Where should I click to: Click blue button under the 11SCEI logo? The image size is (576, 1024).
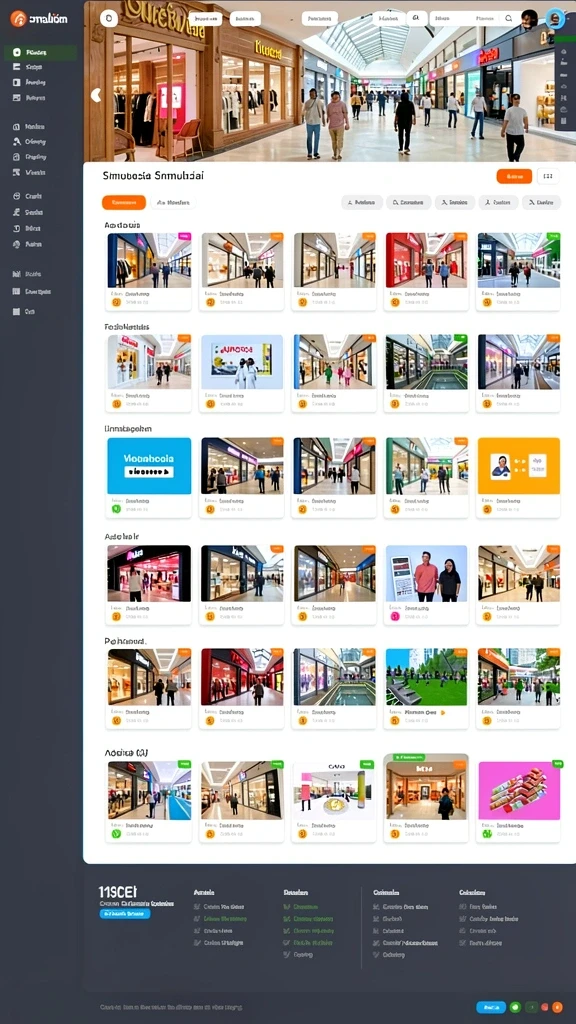(125, 914)
